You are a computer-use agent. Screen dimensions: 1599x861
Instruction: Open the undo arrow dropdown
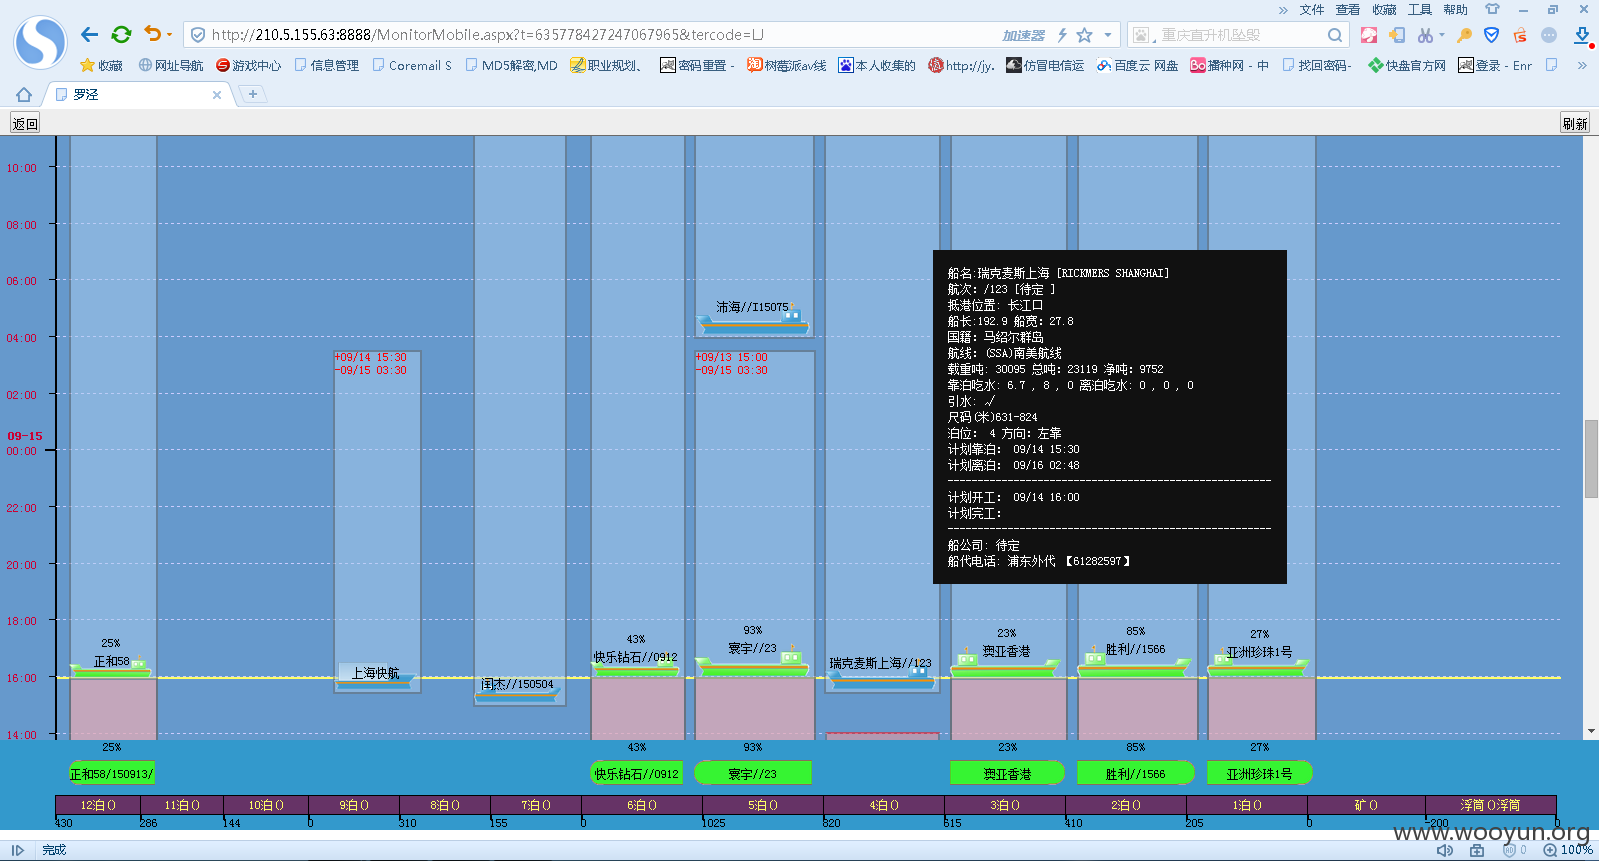click(169, 35)
